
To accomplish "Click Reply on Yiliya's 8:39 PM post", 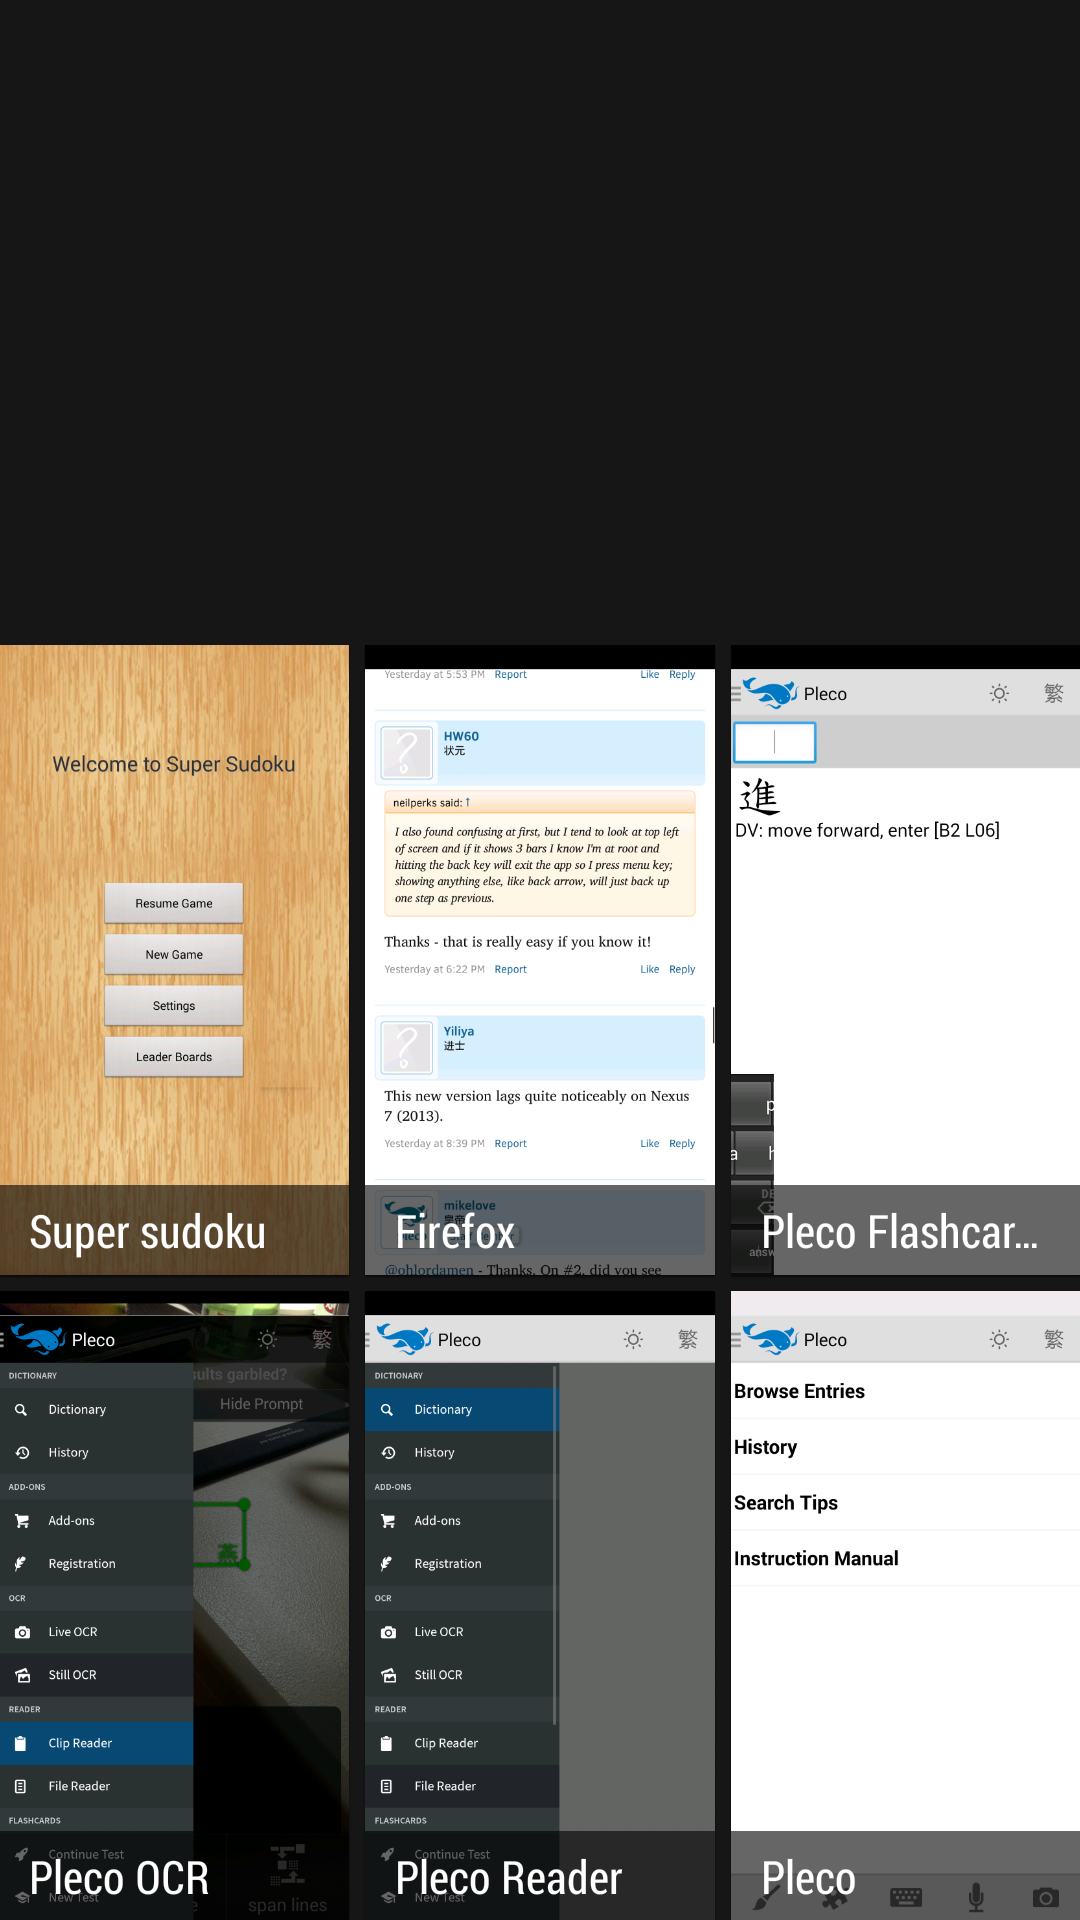I will click(682, 1143).
